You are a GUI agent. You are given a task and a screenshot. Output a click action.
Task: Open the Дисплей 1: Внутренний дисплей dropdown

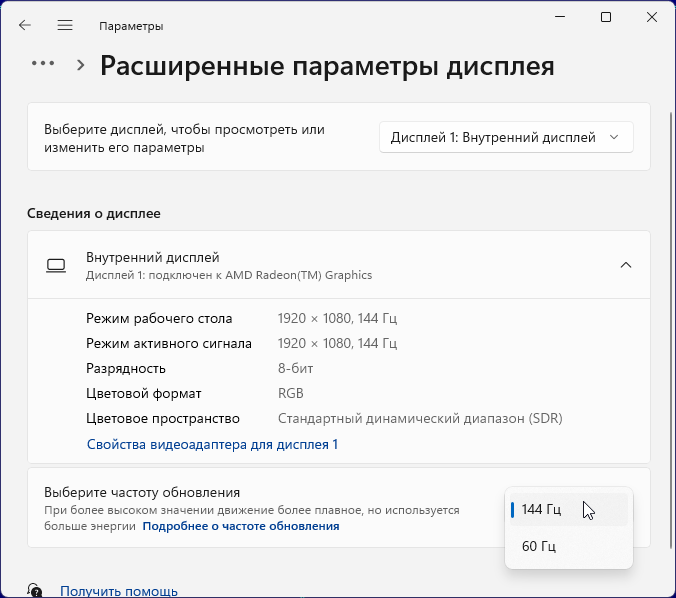pos(506,137)
